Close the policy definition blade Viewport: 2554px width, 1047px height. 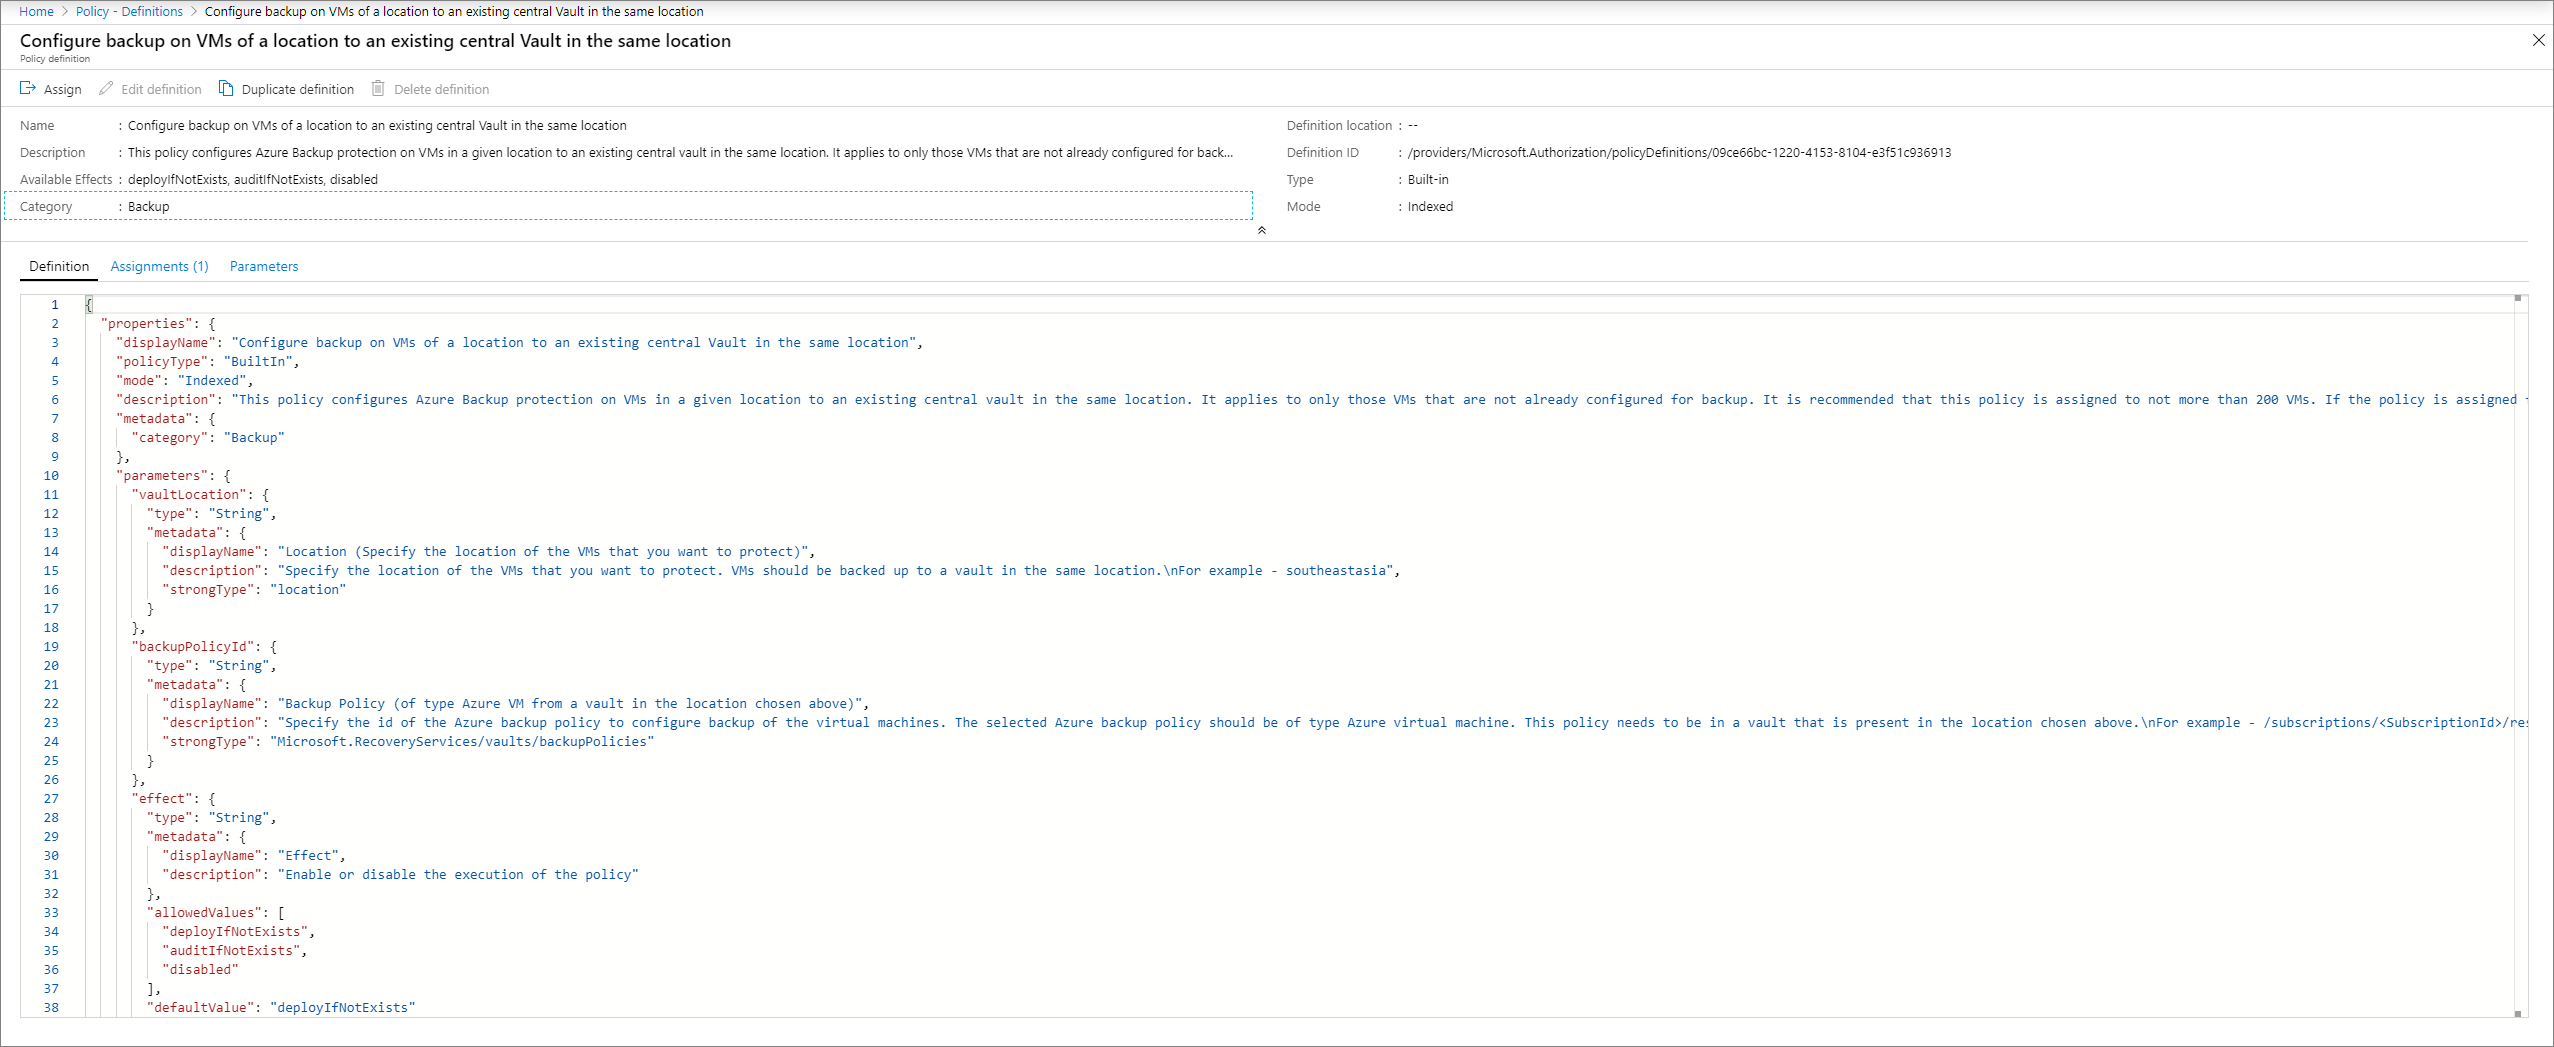click(2538, 40)
